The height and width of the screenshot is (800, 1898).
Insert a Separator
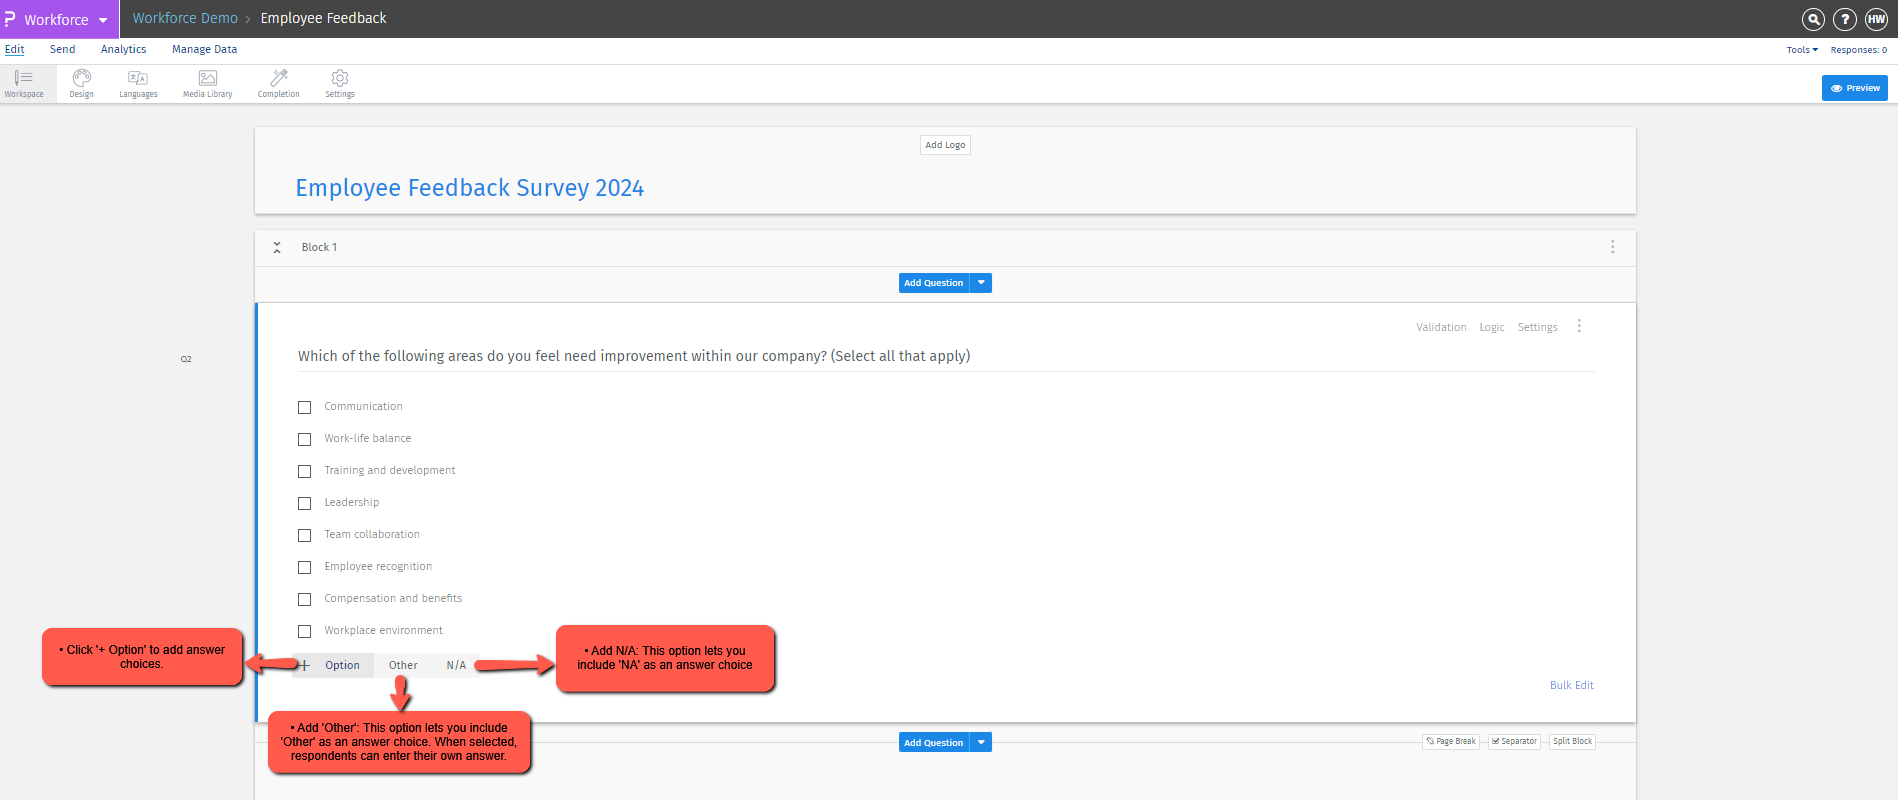[x=1514, y=741]
